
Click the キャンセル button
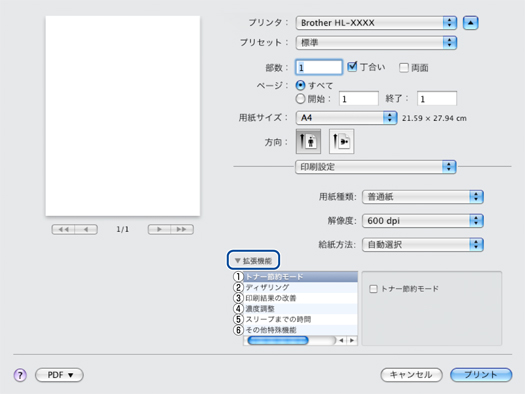tap(411, 375)
